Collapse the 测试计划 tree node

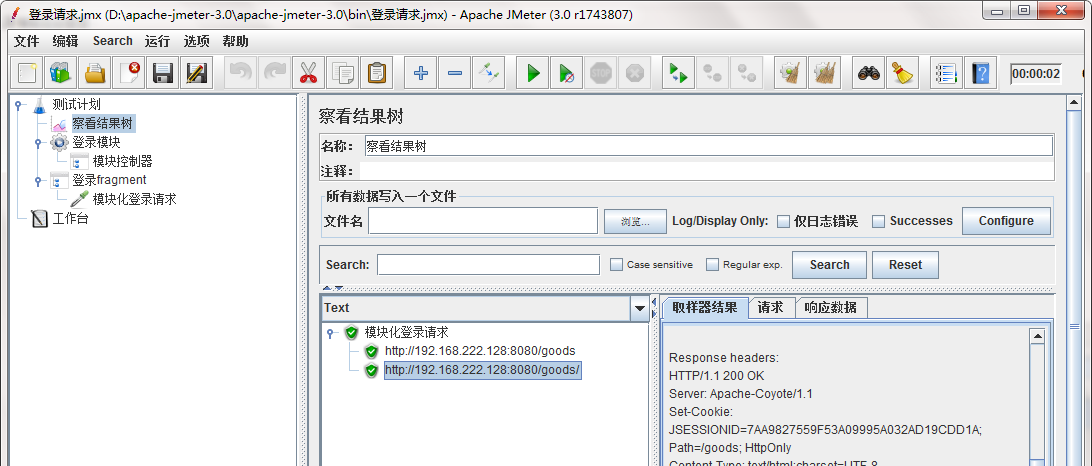18,105
